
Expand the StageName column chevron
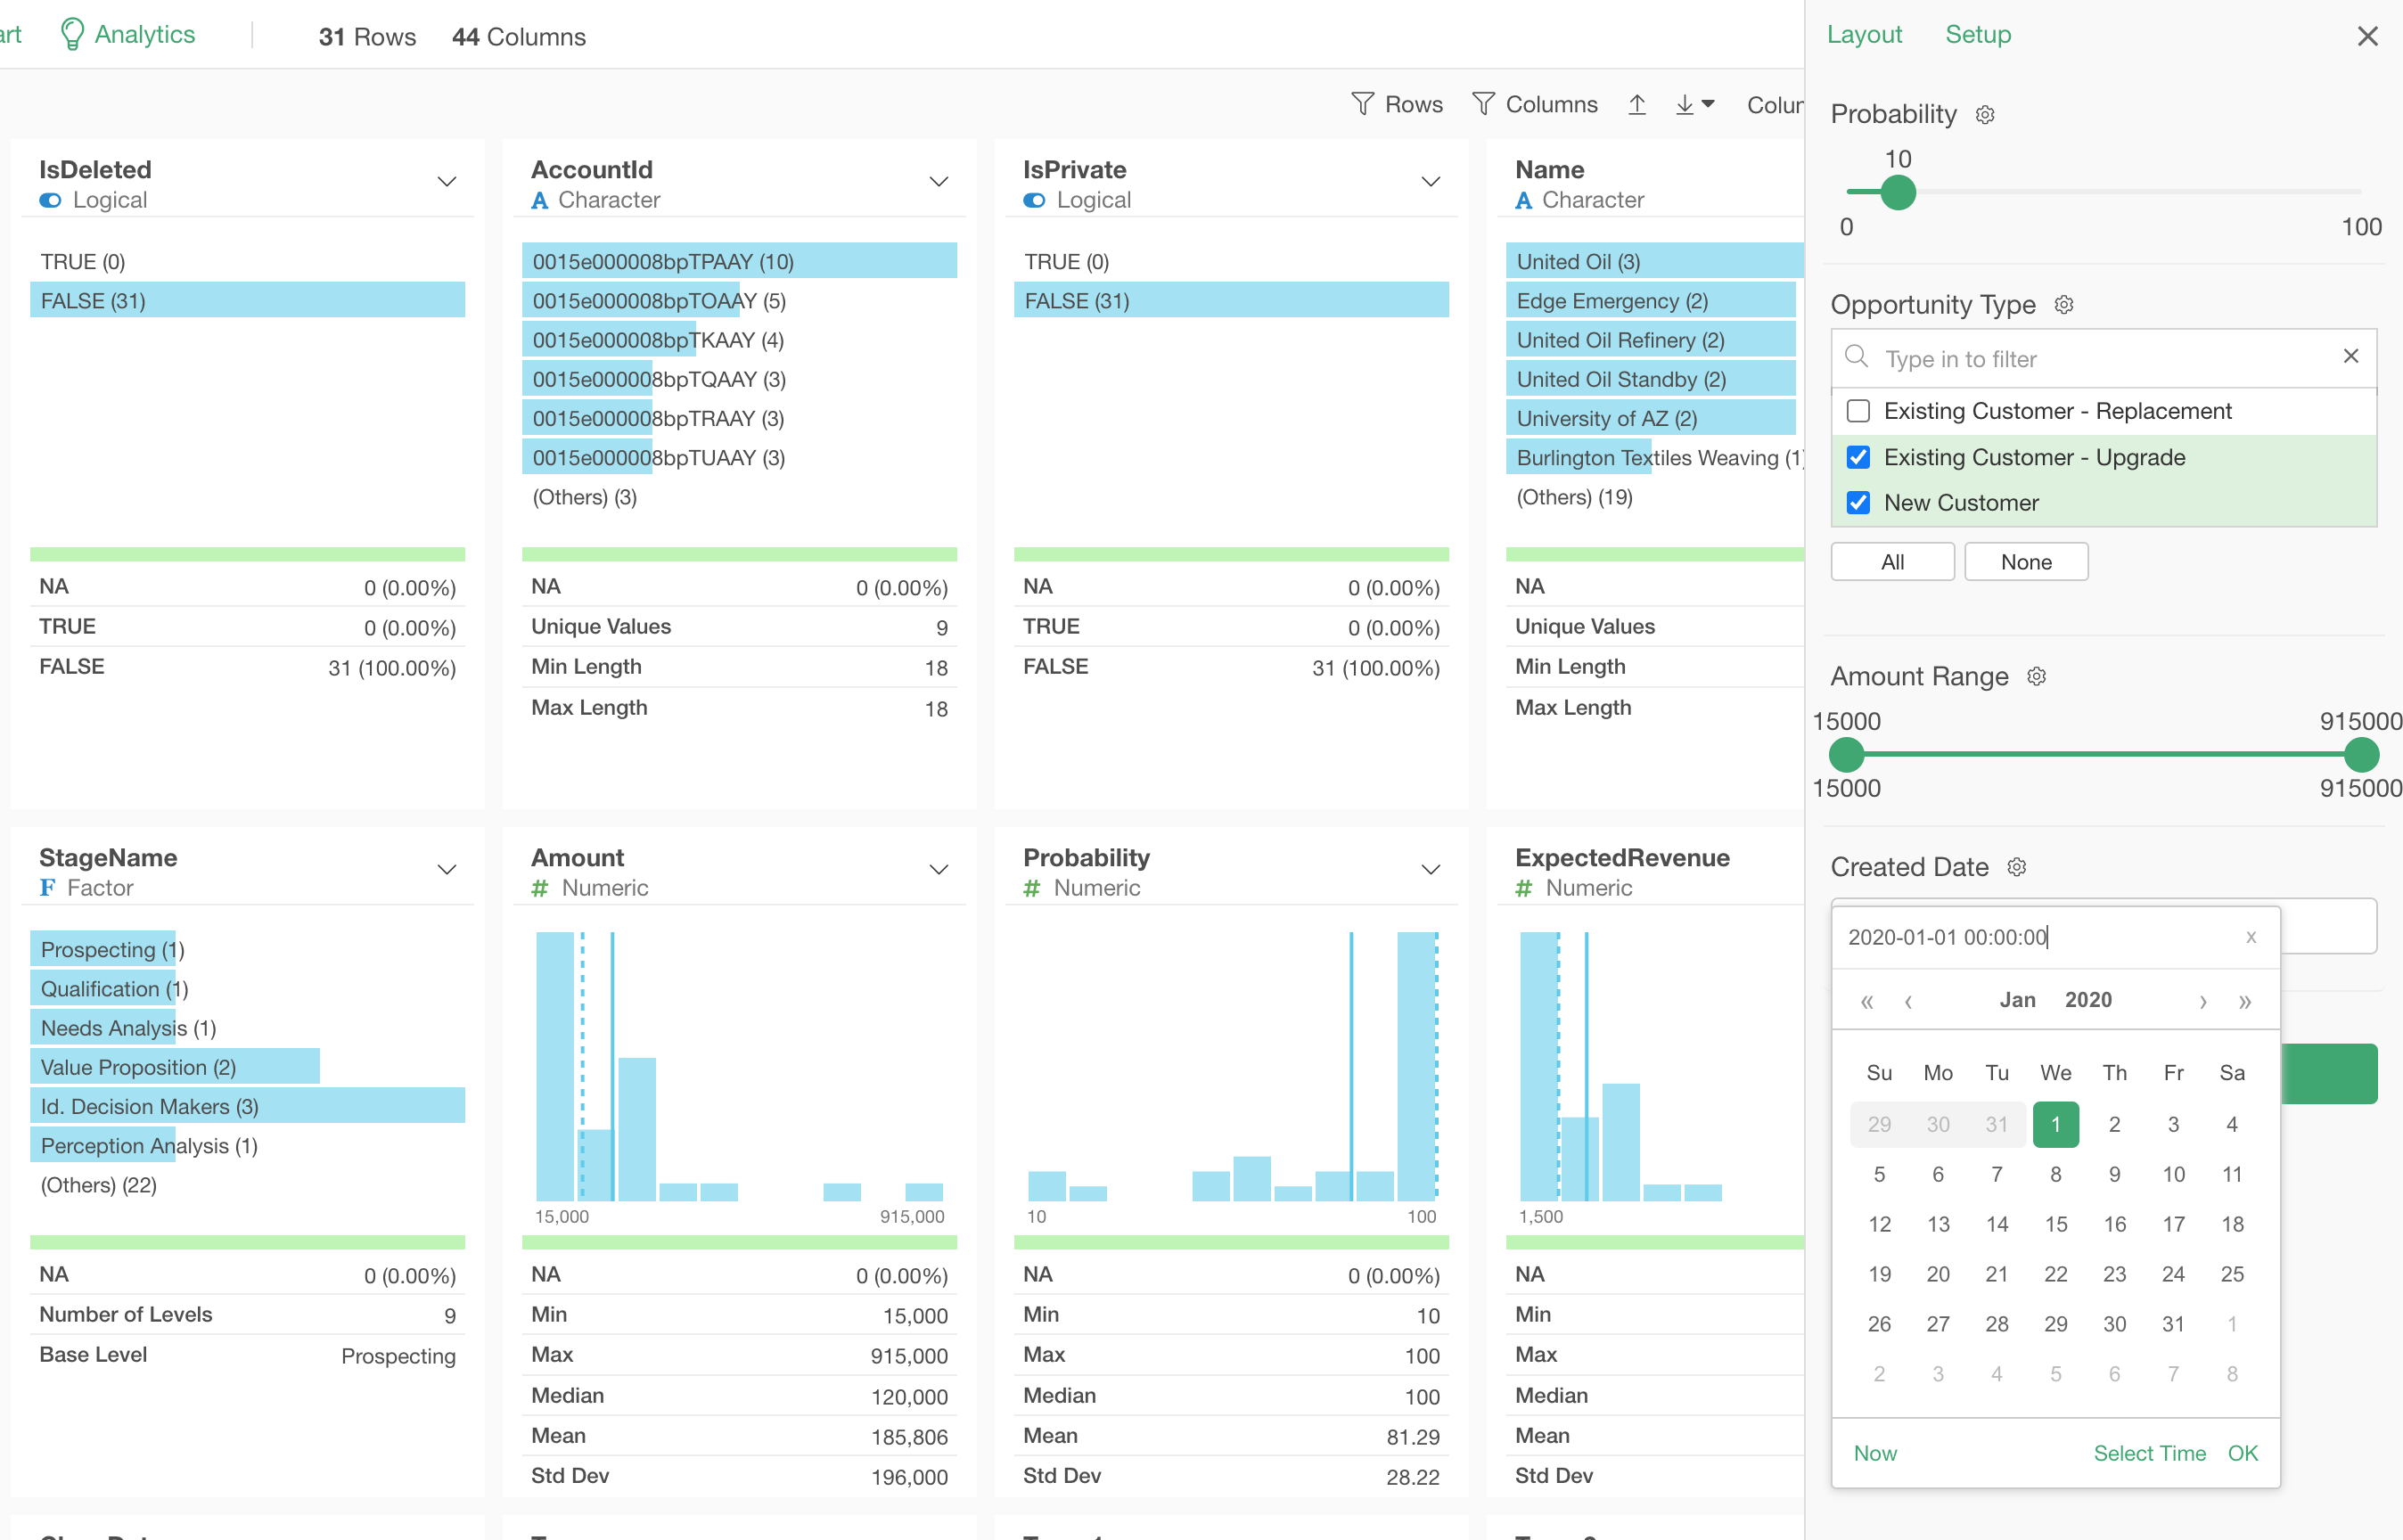447,870
